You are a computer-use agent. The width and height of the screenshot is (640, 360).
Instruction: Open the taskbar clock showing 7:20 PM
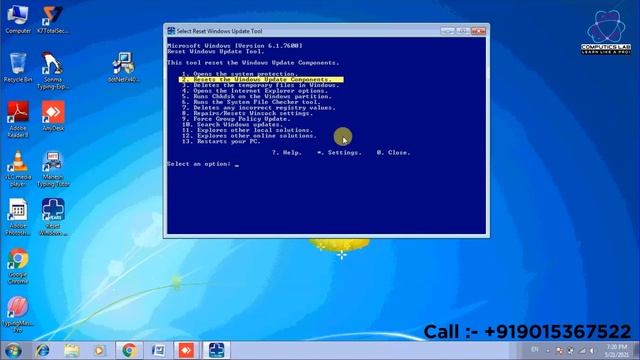(x=617, y=351)
